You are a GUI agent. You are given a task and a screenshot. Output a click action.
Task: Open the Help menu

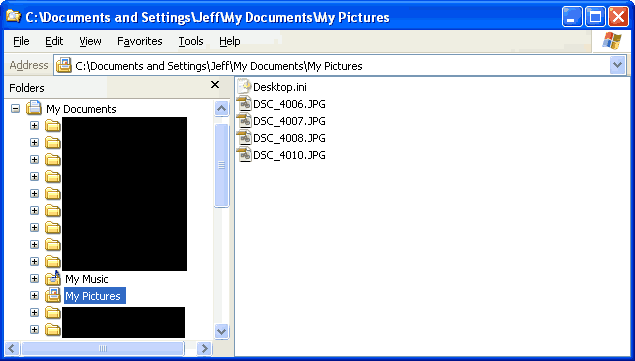pyautogui.click(x=230, y=41)
